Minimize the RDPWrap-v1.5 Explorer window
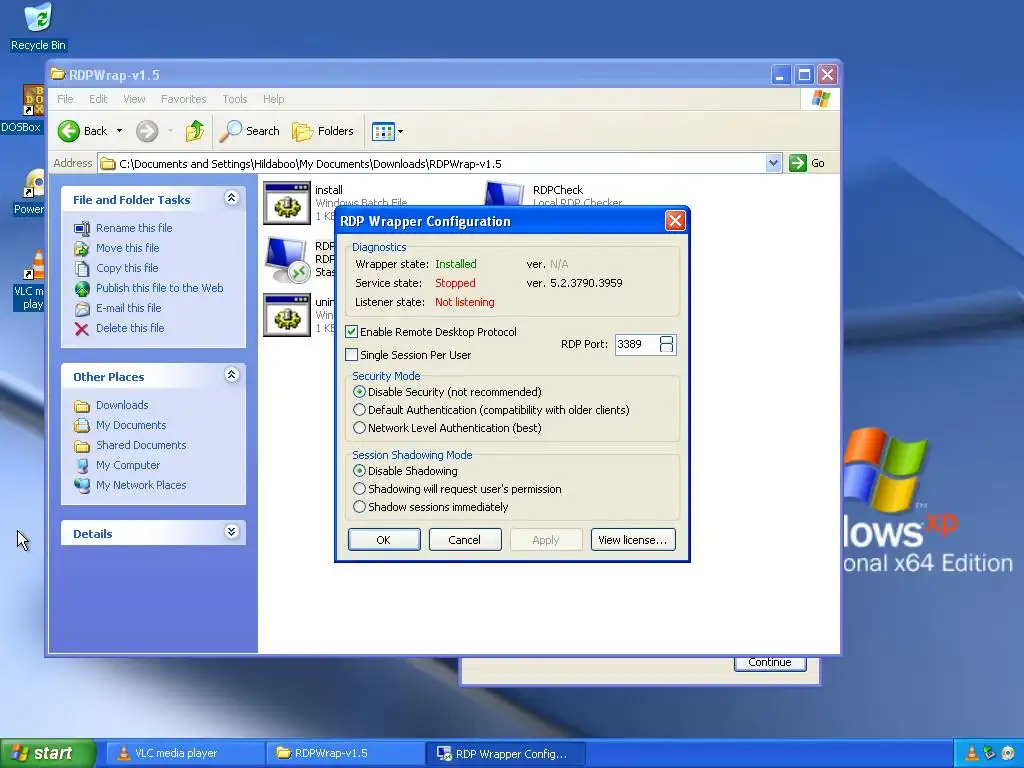Viewport: 1024px width, 768px height. (780, 75)
